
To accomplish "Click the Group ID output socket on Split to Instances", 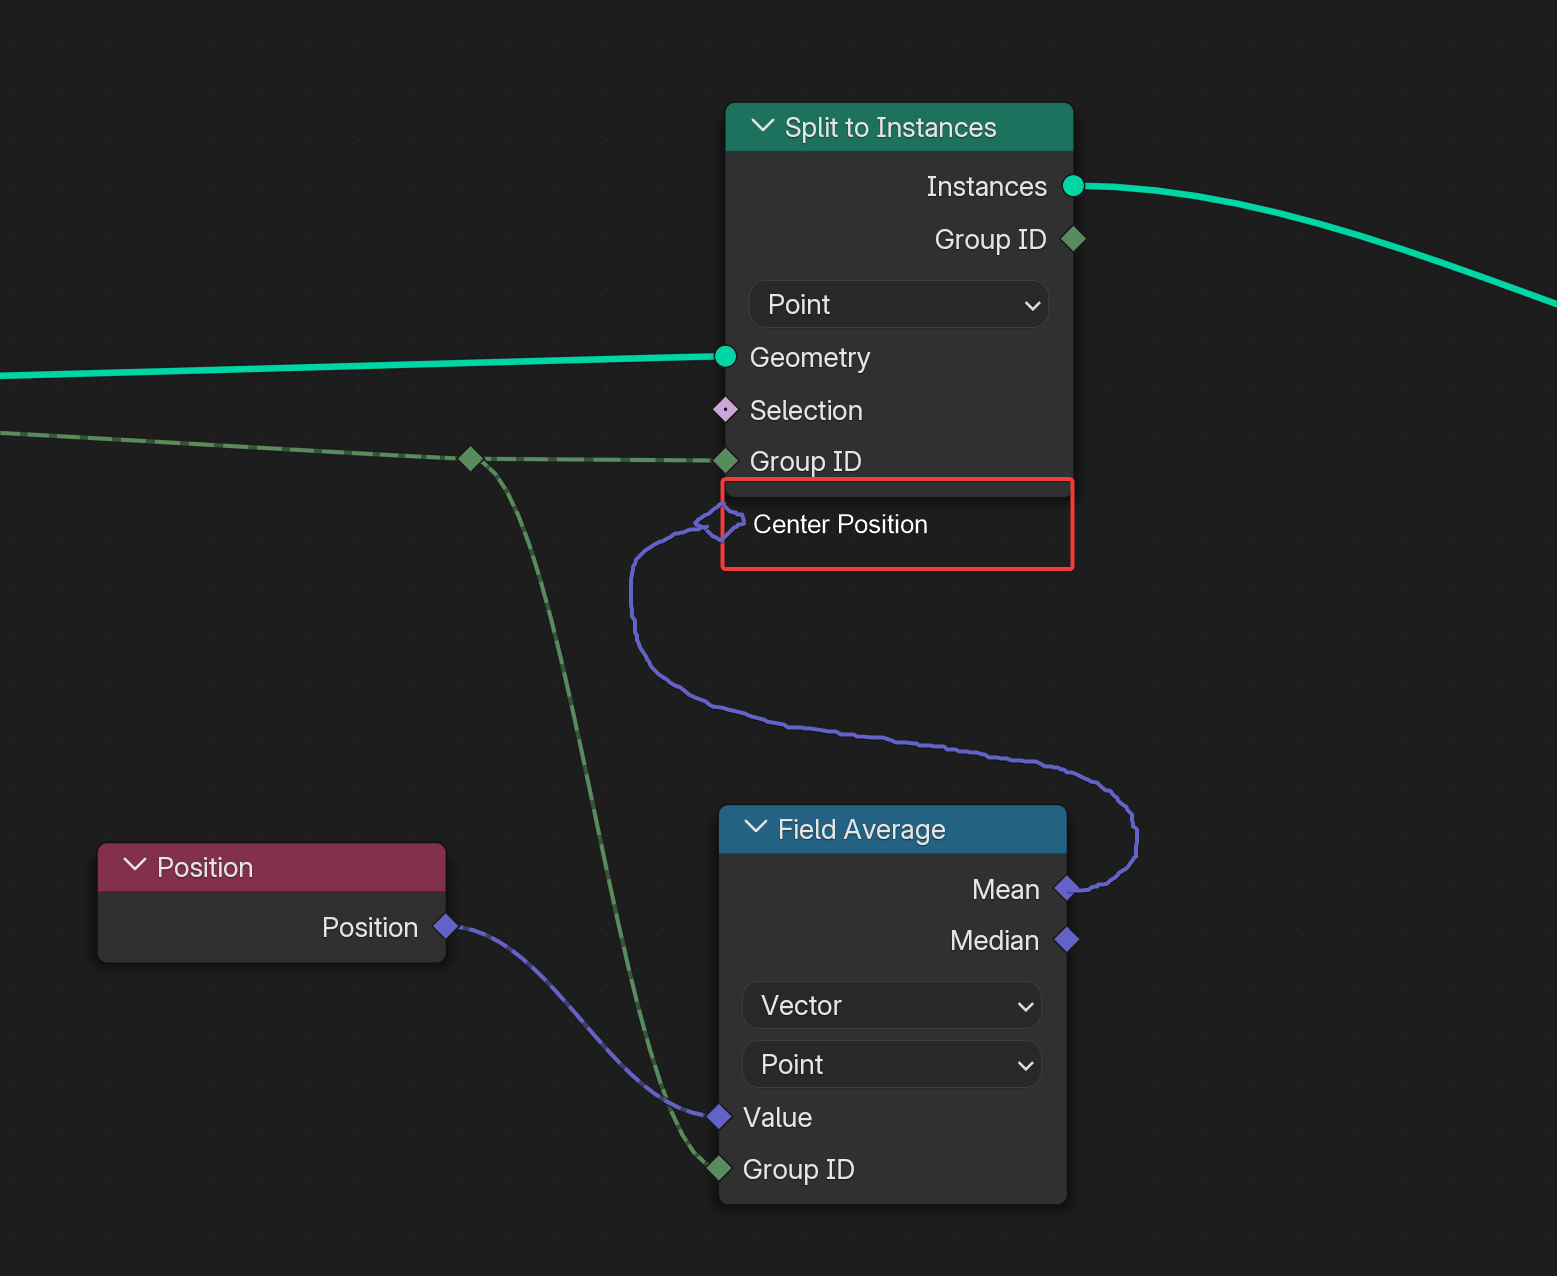I will 1073,239.
